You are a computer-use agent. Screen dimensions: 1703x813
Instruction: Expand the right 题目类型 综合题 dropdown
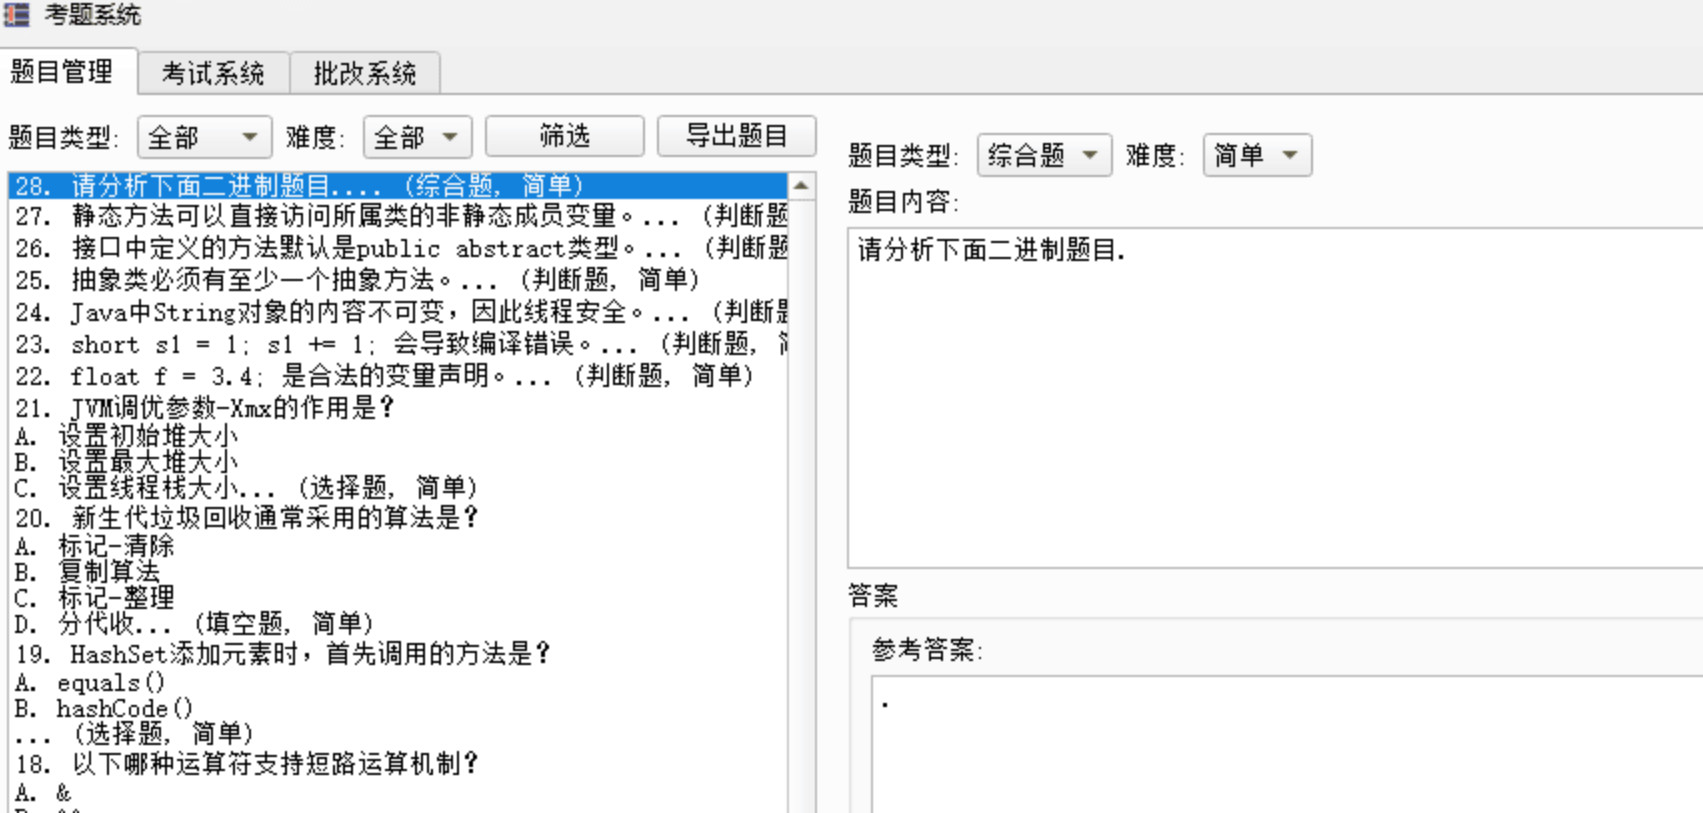pos(1043,155)
